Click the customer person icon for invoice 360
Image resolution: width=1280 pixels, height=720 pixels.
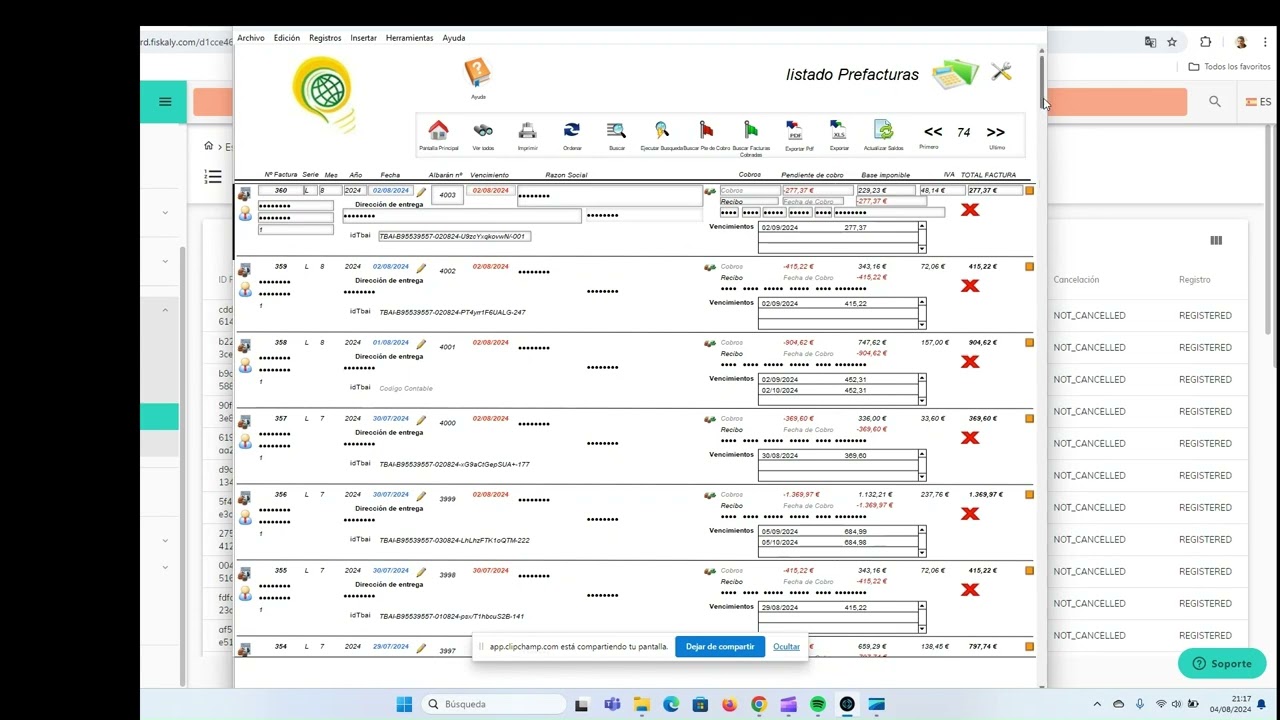(x=245, y=214)
